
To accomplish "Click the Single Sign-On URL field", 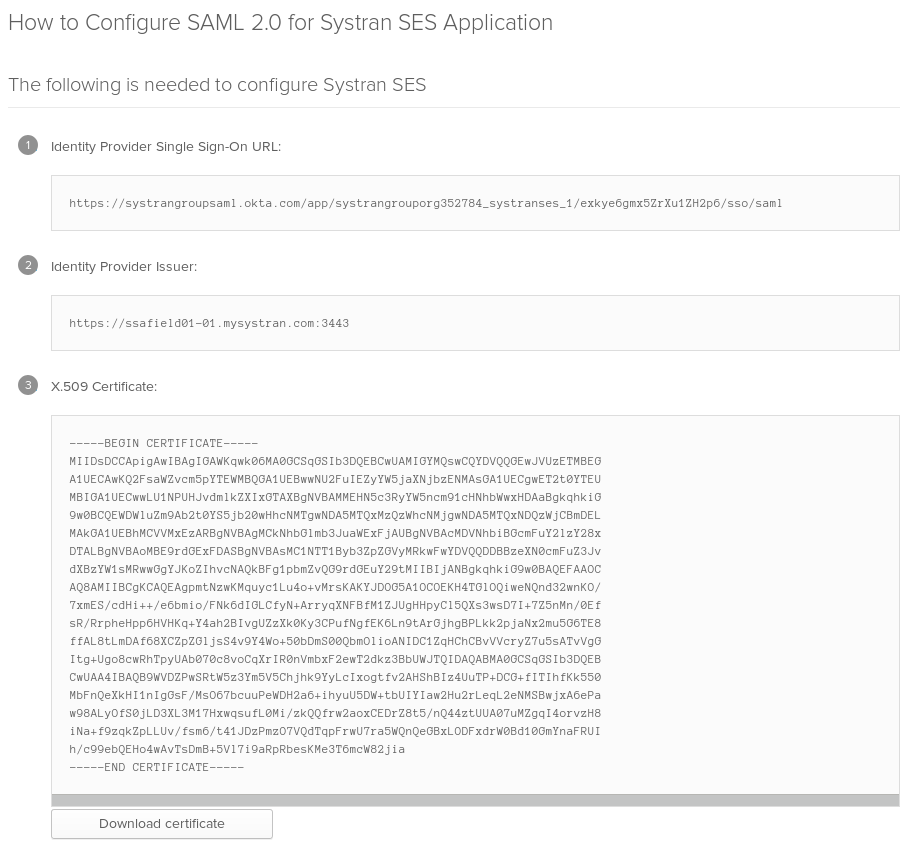I will [475, 203].
